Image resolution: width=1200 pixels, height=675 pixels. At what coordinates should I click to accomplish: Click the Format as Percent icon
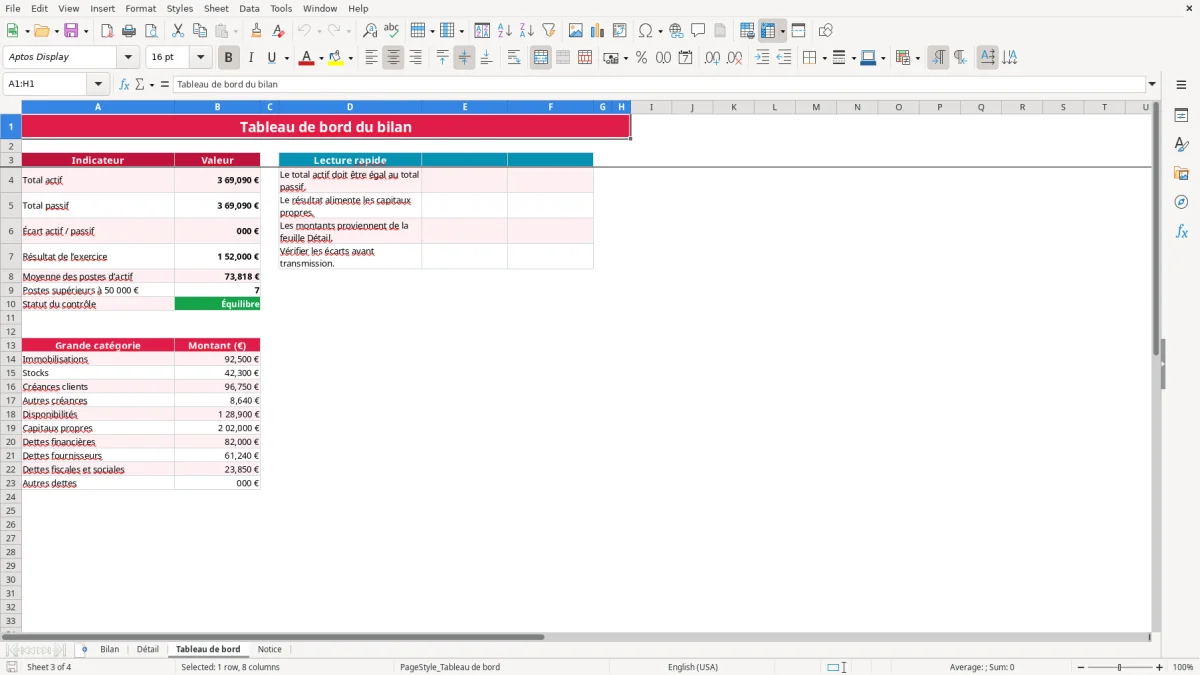click(642, 58)
